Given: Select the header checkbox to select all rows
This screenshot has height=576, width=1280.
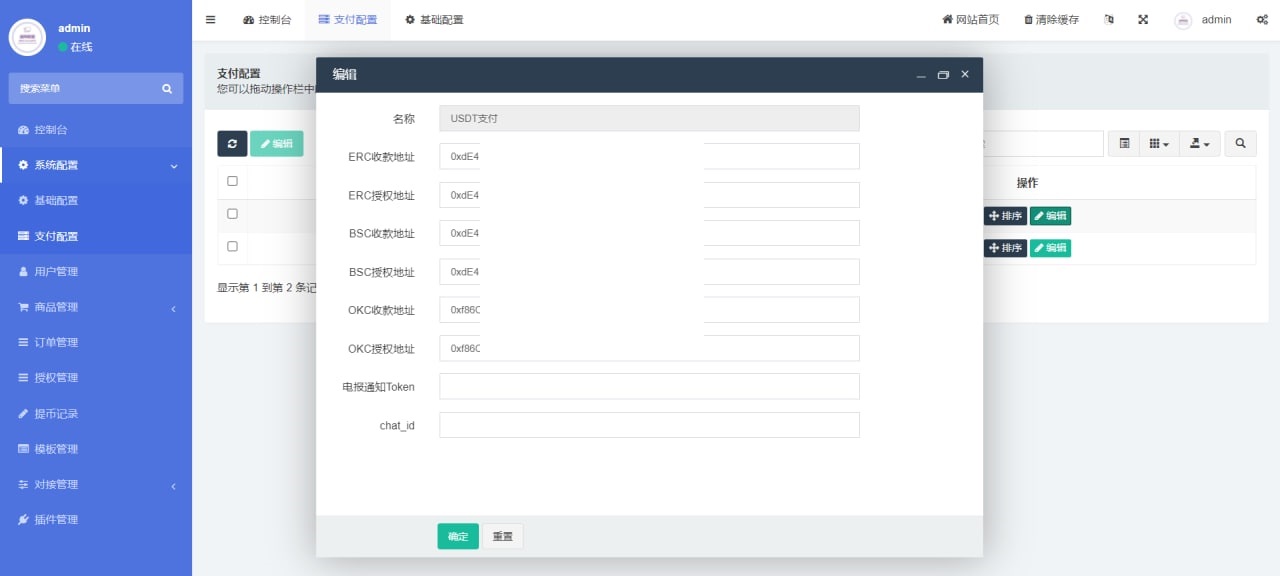Looking at the screenshot, I should coord(232,181).
